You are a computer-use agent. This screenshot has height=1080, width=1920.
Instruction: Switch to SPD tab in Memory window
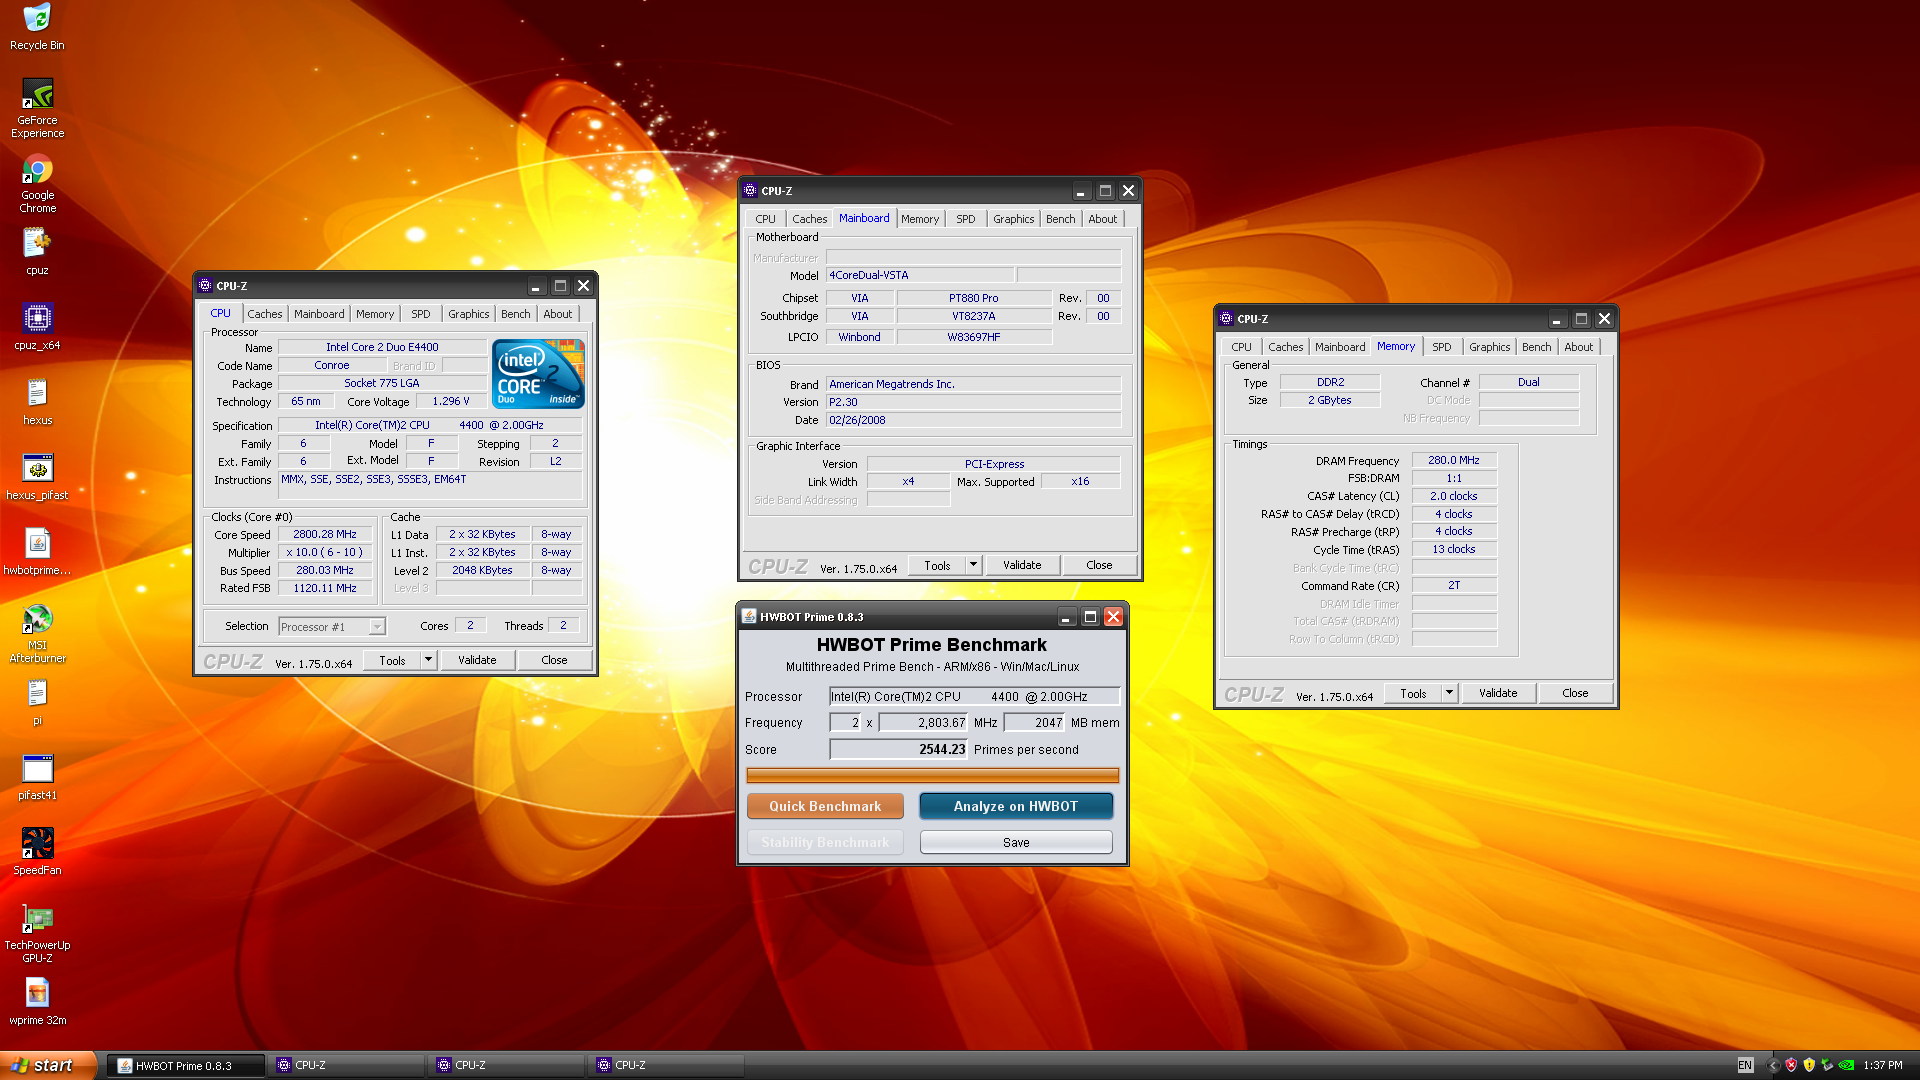(x=1441, y=347)
